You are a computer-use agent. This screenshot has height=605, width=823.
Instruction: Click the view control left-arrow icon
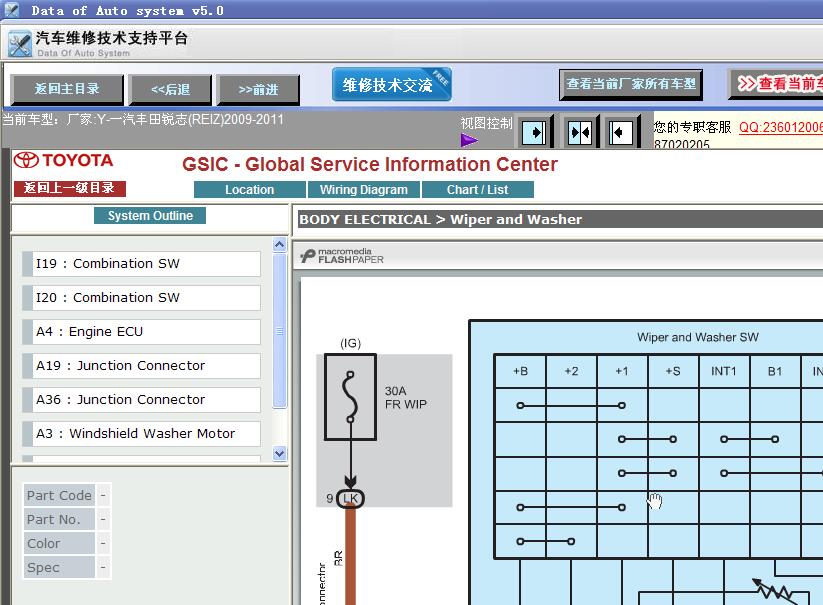pos(621,132)
